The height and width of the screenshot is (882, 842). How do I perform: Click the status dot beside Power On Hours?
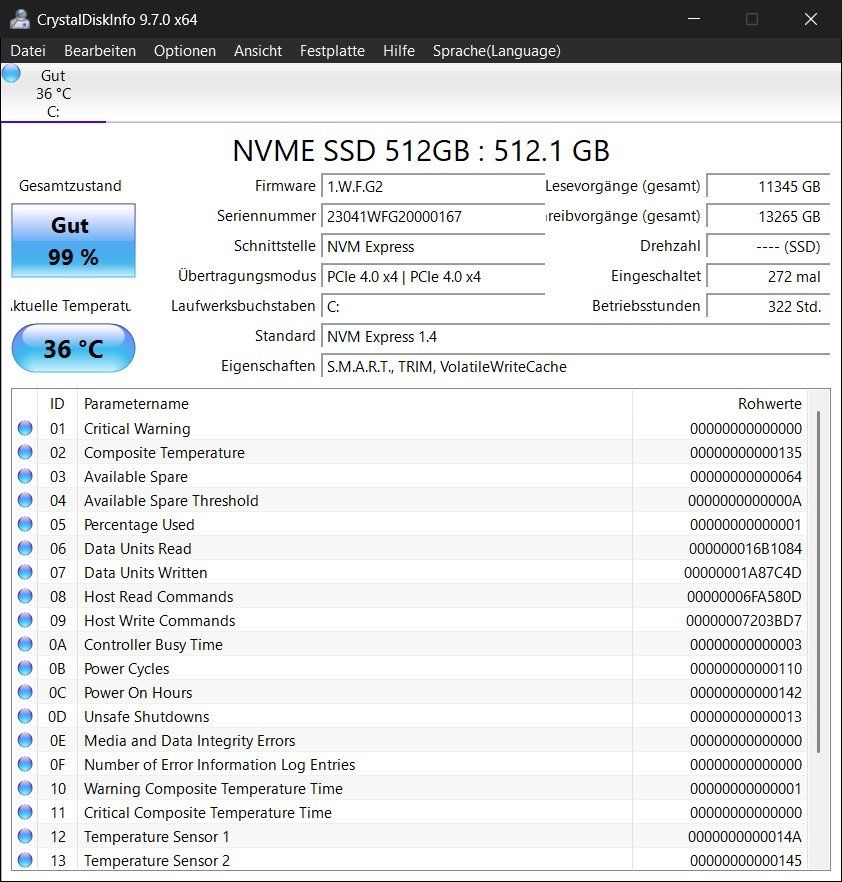(x=25, y=692)
